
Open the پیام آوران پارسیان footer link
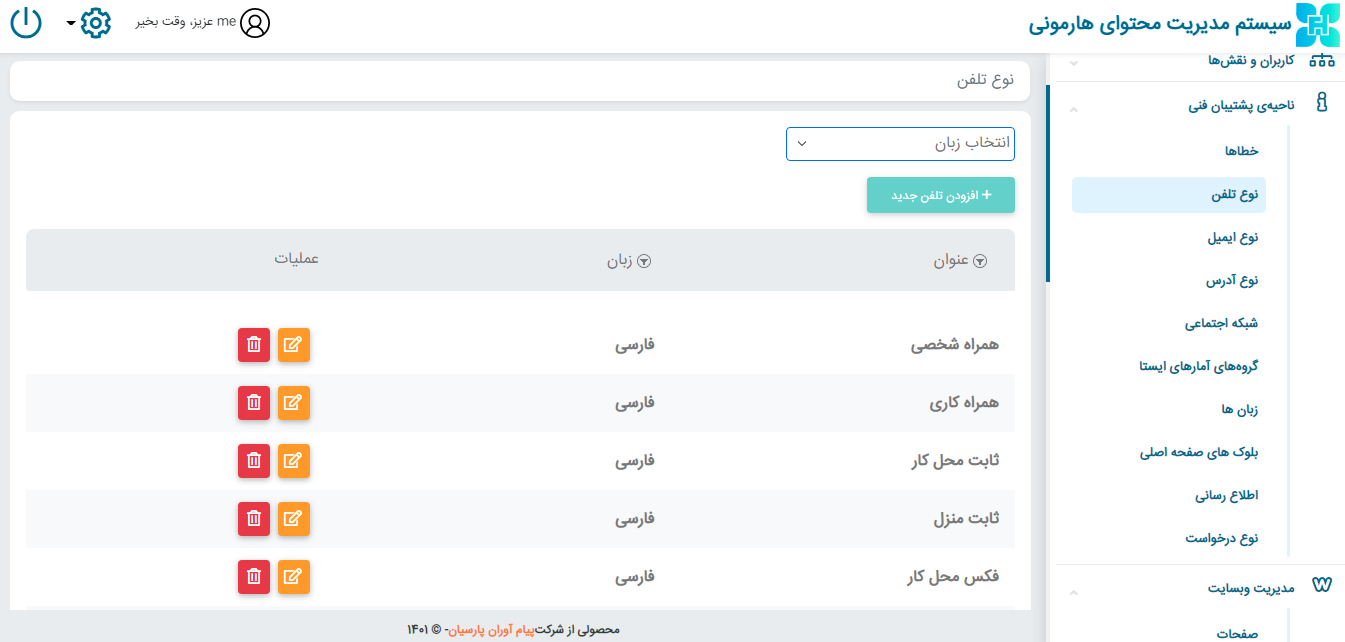(491, 630)
